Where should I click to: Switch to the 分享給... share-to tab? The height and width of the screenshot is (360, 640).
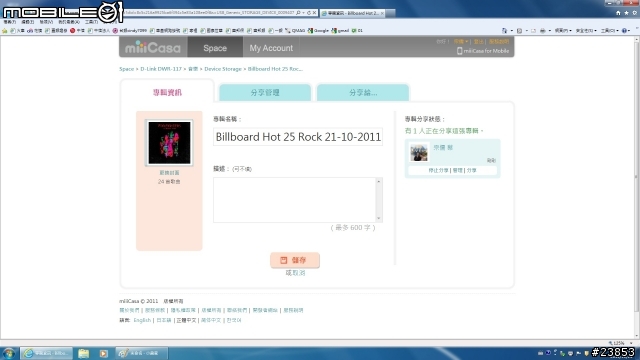pyautogui.click(x=363, y=93)
